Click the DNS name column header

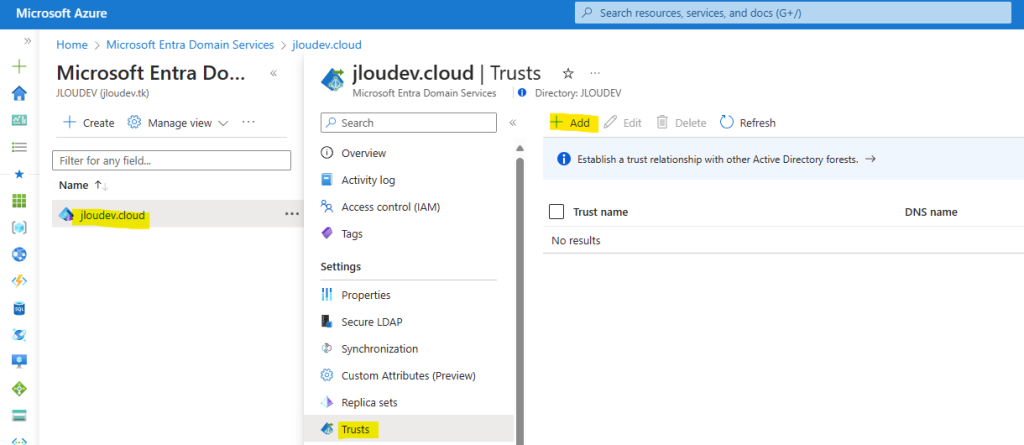coord(931,212)
